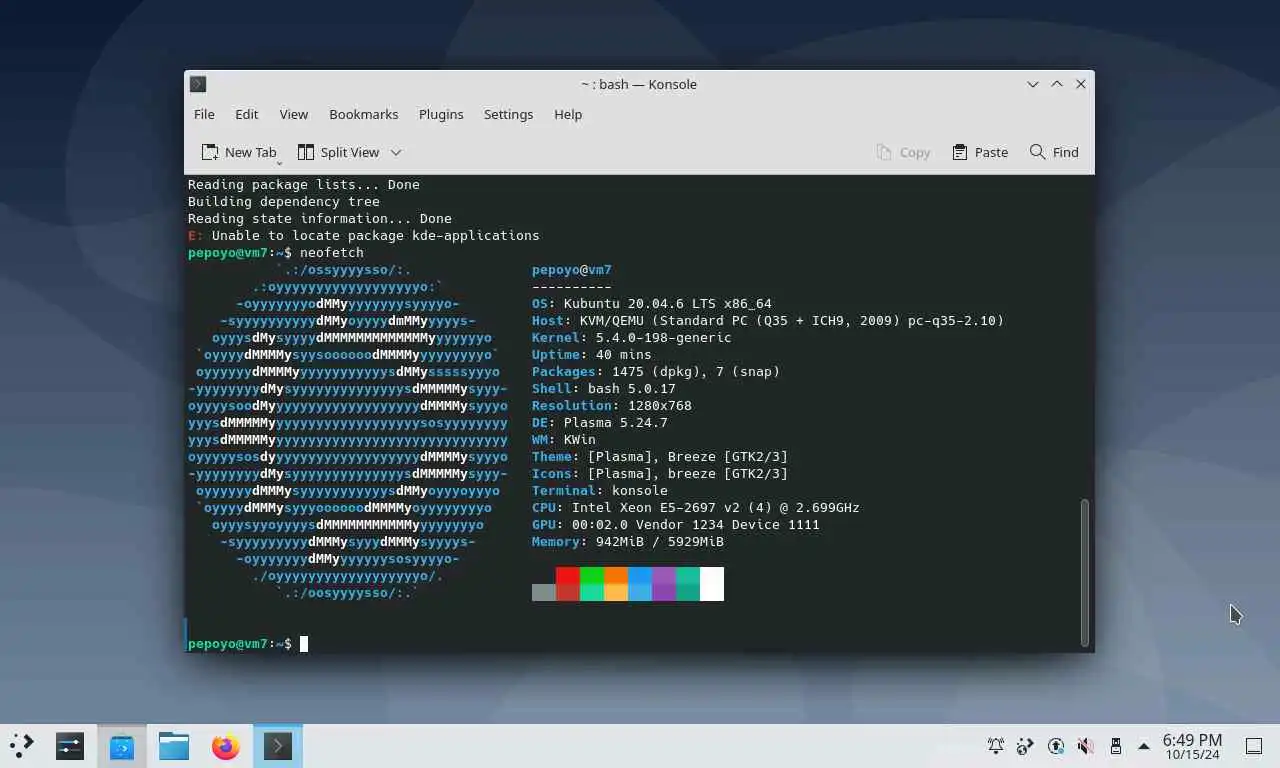Minimize the Konsole window
The image size is (1280, 768).
1033,84
